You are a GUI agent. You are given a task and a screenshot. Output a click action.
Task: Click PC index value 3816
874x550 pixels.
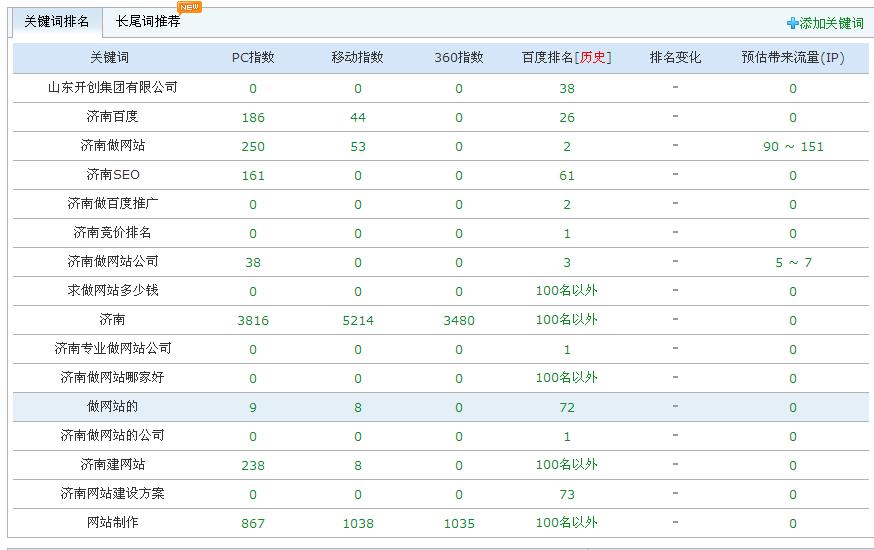tap(253, 321)
